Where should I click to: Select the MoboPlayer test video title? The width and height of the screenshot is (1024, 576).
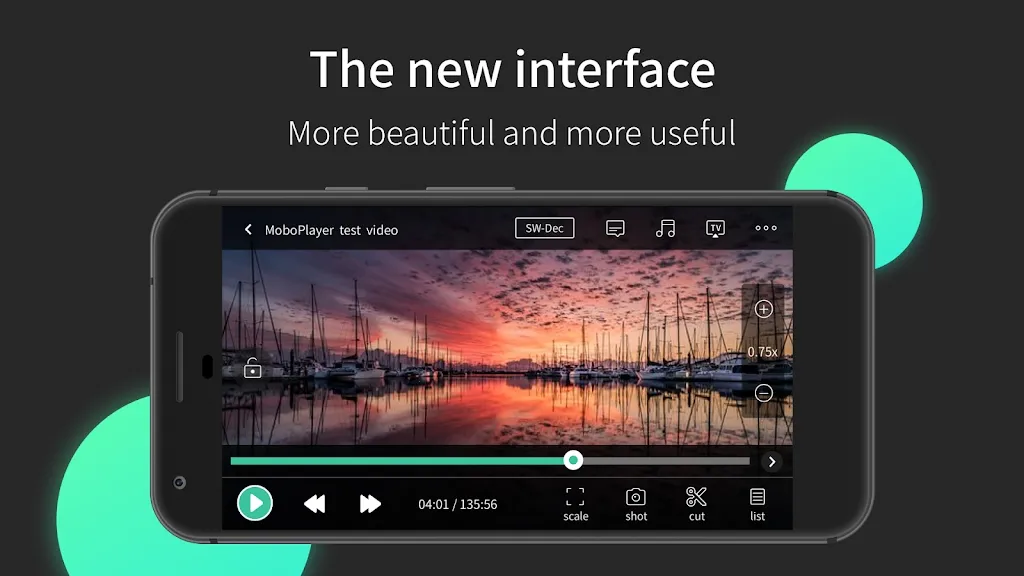point(330,230)
